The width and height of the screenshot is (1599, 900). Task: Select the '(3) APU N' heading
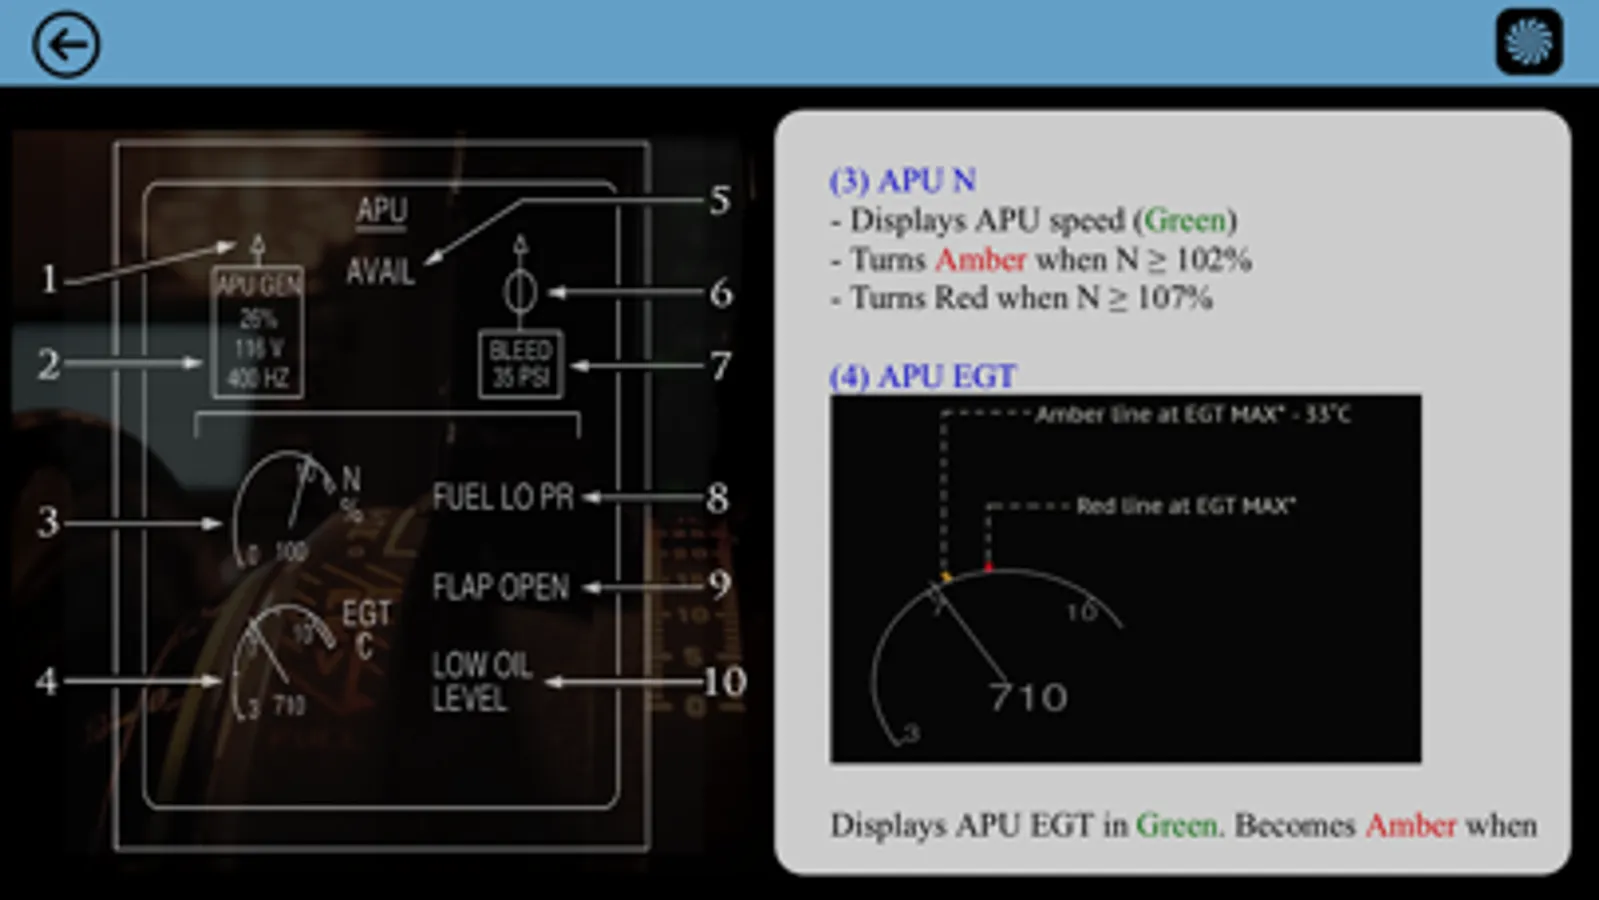click(902, 180)
